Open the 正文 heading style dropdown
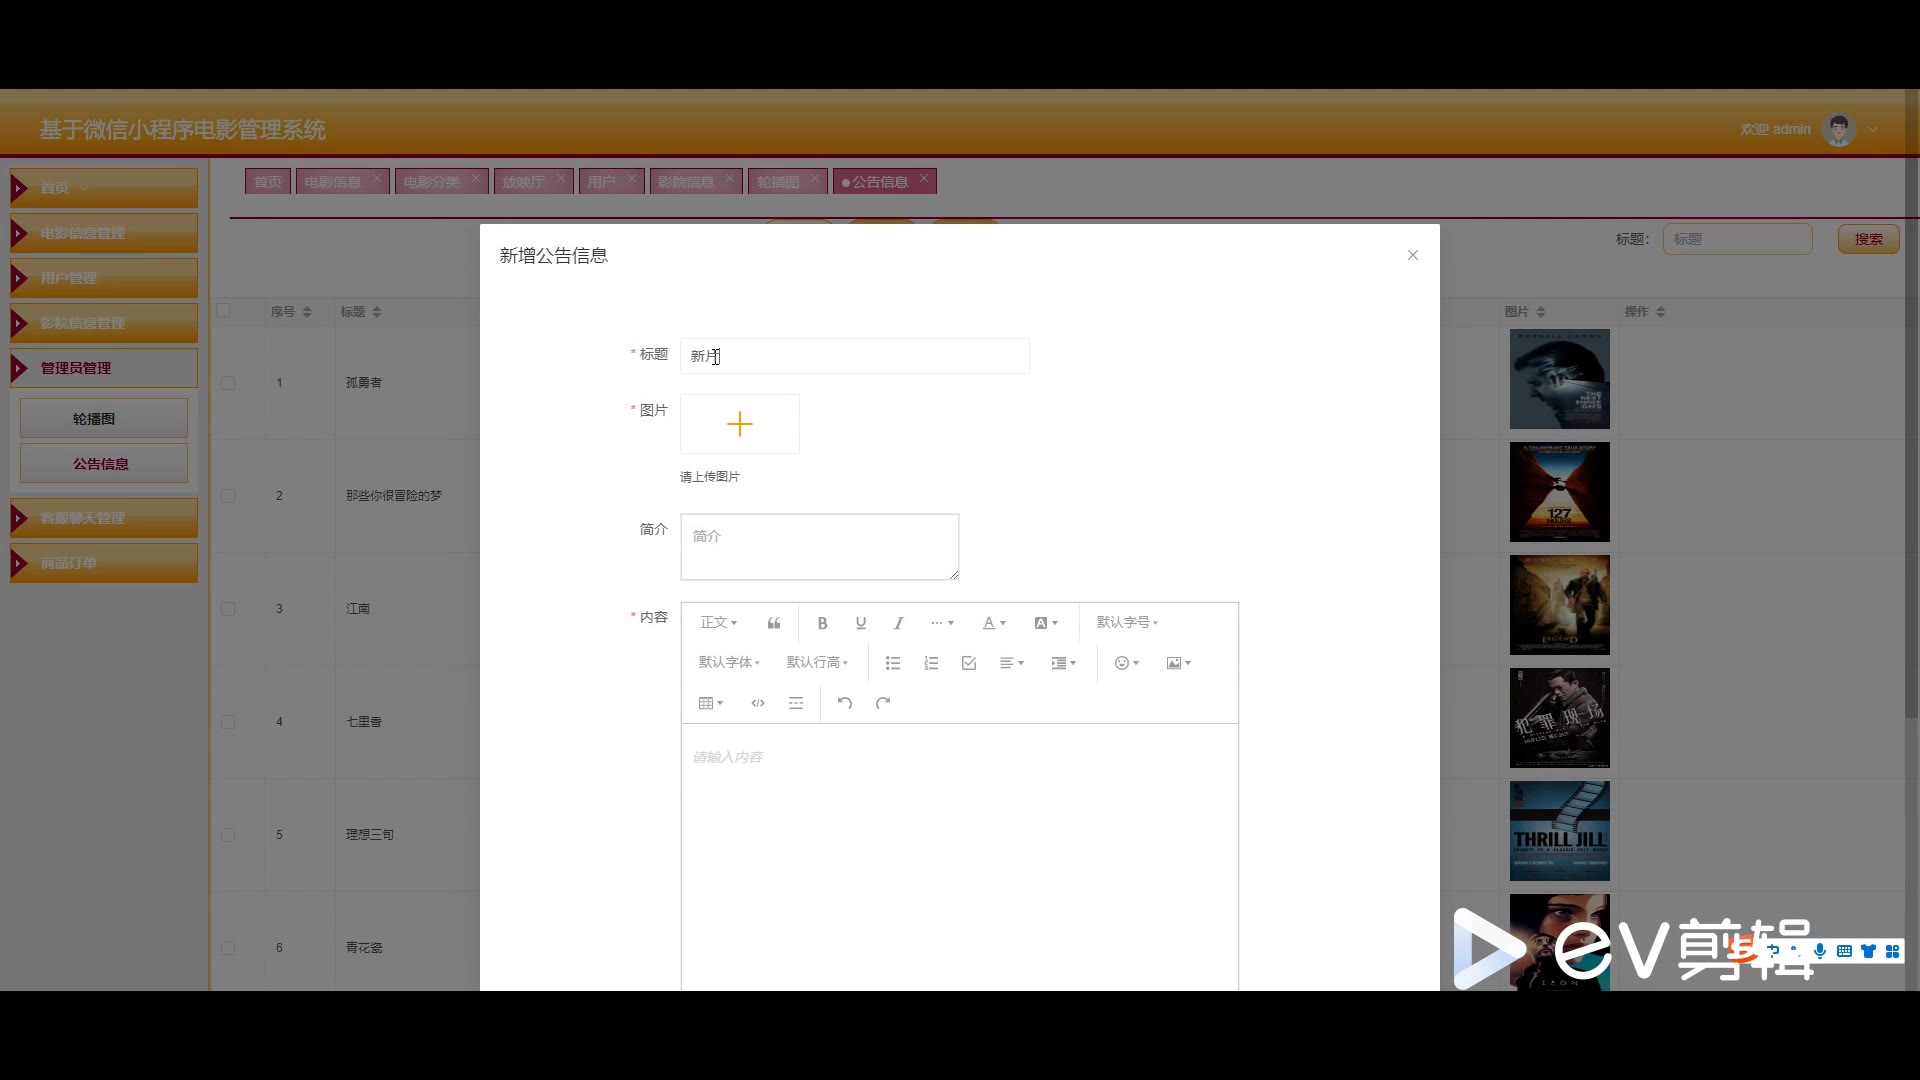This screenshot has width=1920, height=1080. click(718, 623)
